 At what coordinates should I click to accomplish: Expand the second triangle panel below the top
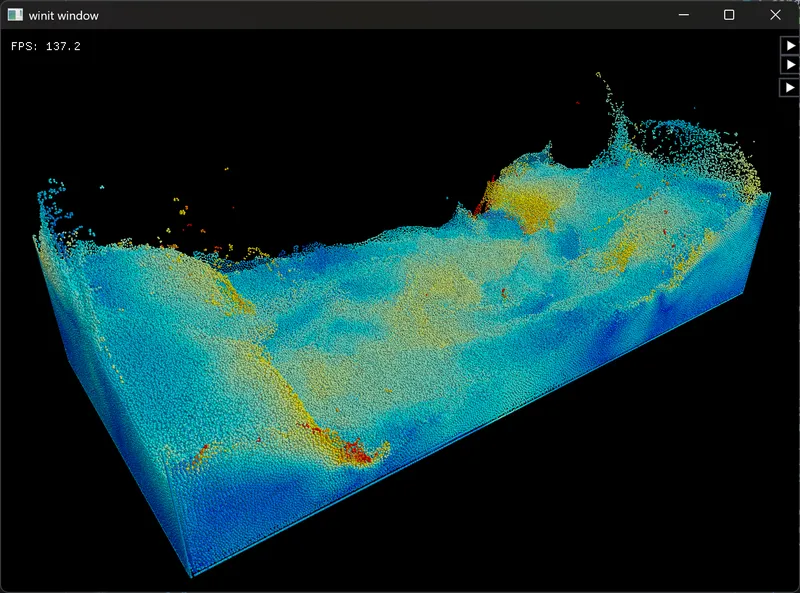[x=790, y=65]
